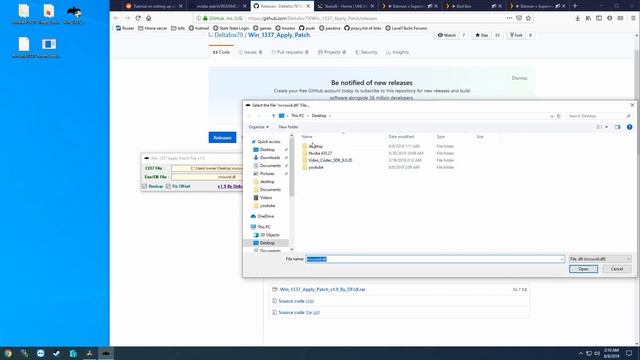Viewport: 640px width, 360px height.
Task: Sort by the Date modified column header
Action: point(401,137)
